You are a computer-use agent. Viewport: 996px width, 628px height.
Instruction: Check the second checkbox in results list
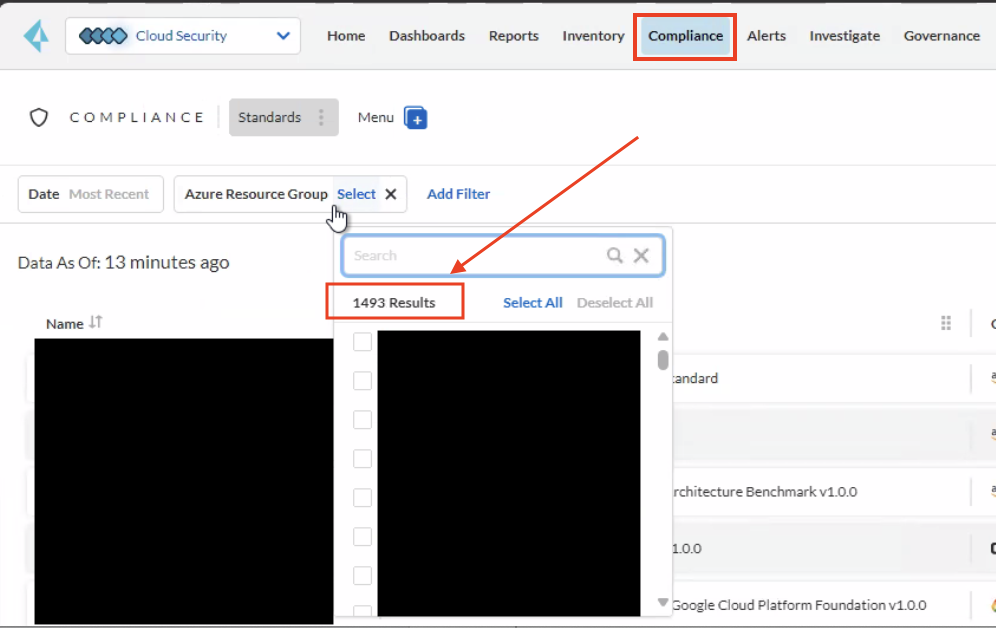[362, 381]
